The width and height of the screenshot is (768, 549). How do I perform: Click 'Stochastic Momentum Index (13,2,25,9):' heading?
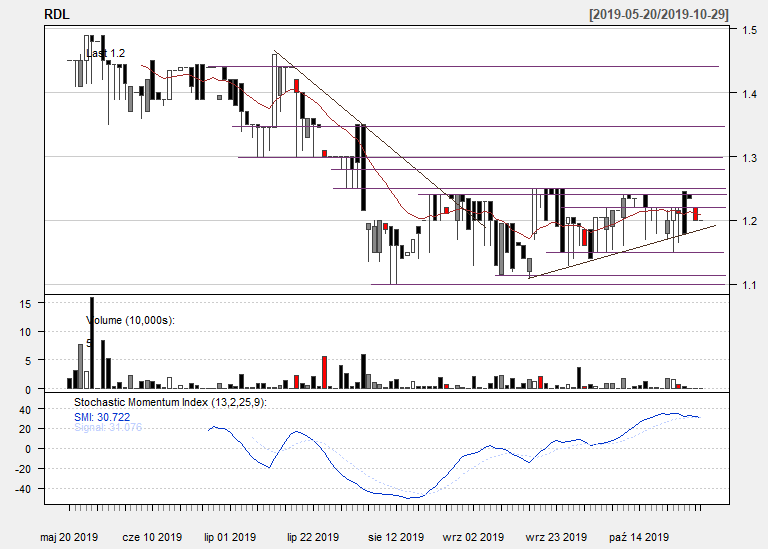click(170, 403)
